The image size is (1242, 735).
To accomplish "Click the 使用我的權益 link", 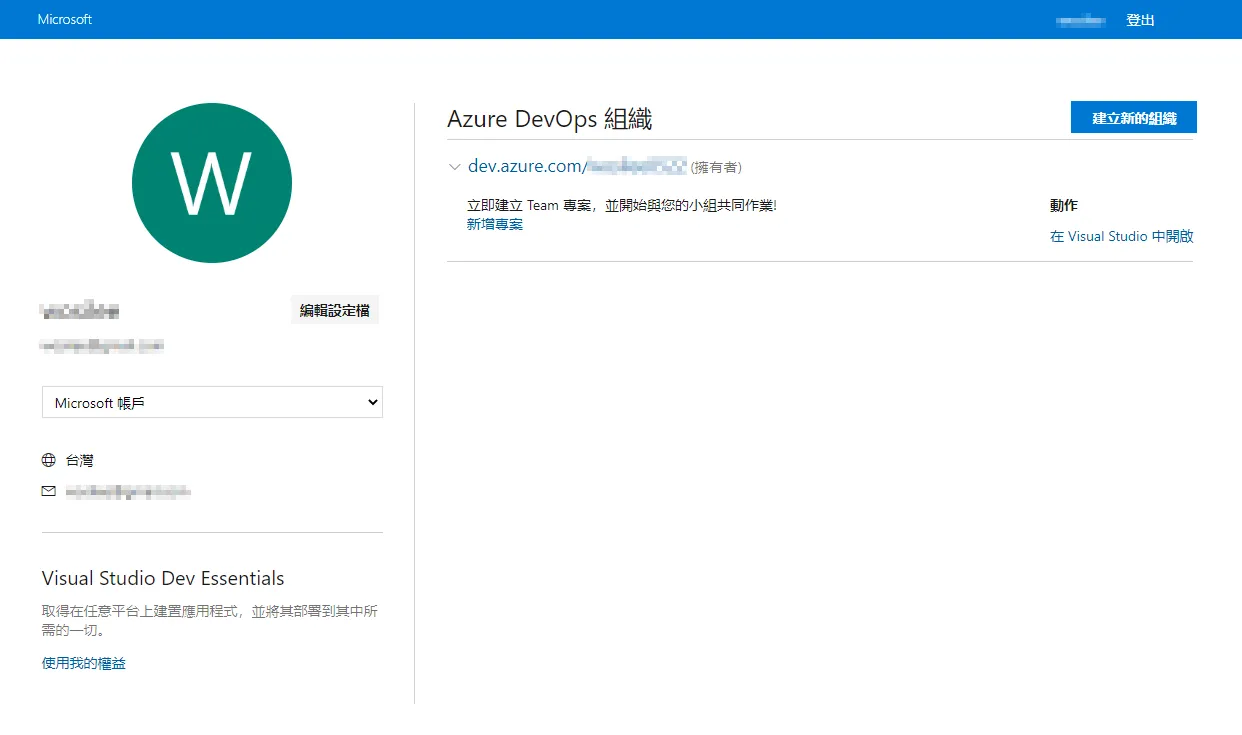I will [x=83, y=662].
